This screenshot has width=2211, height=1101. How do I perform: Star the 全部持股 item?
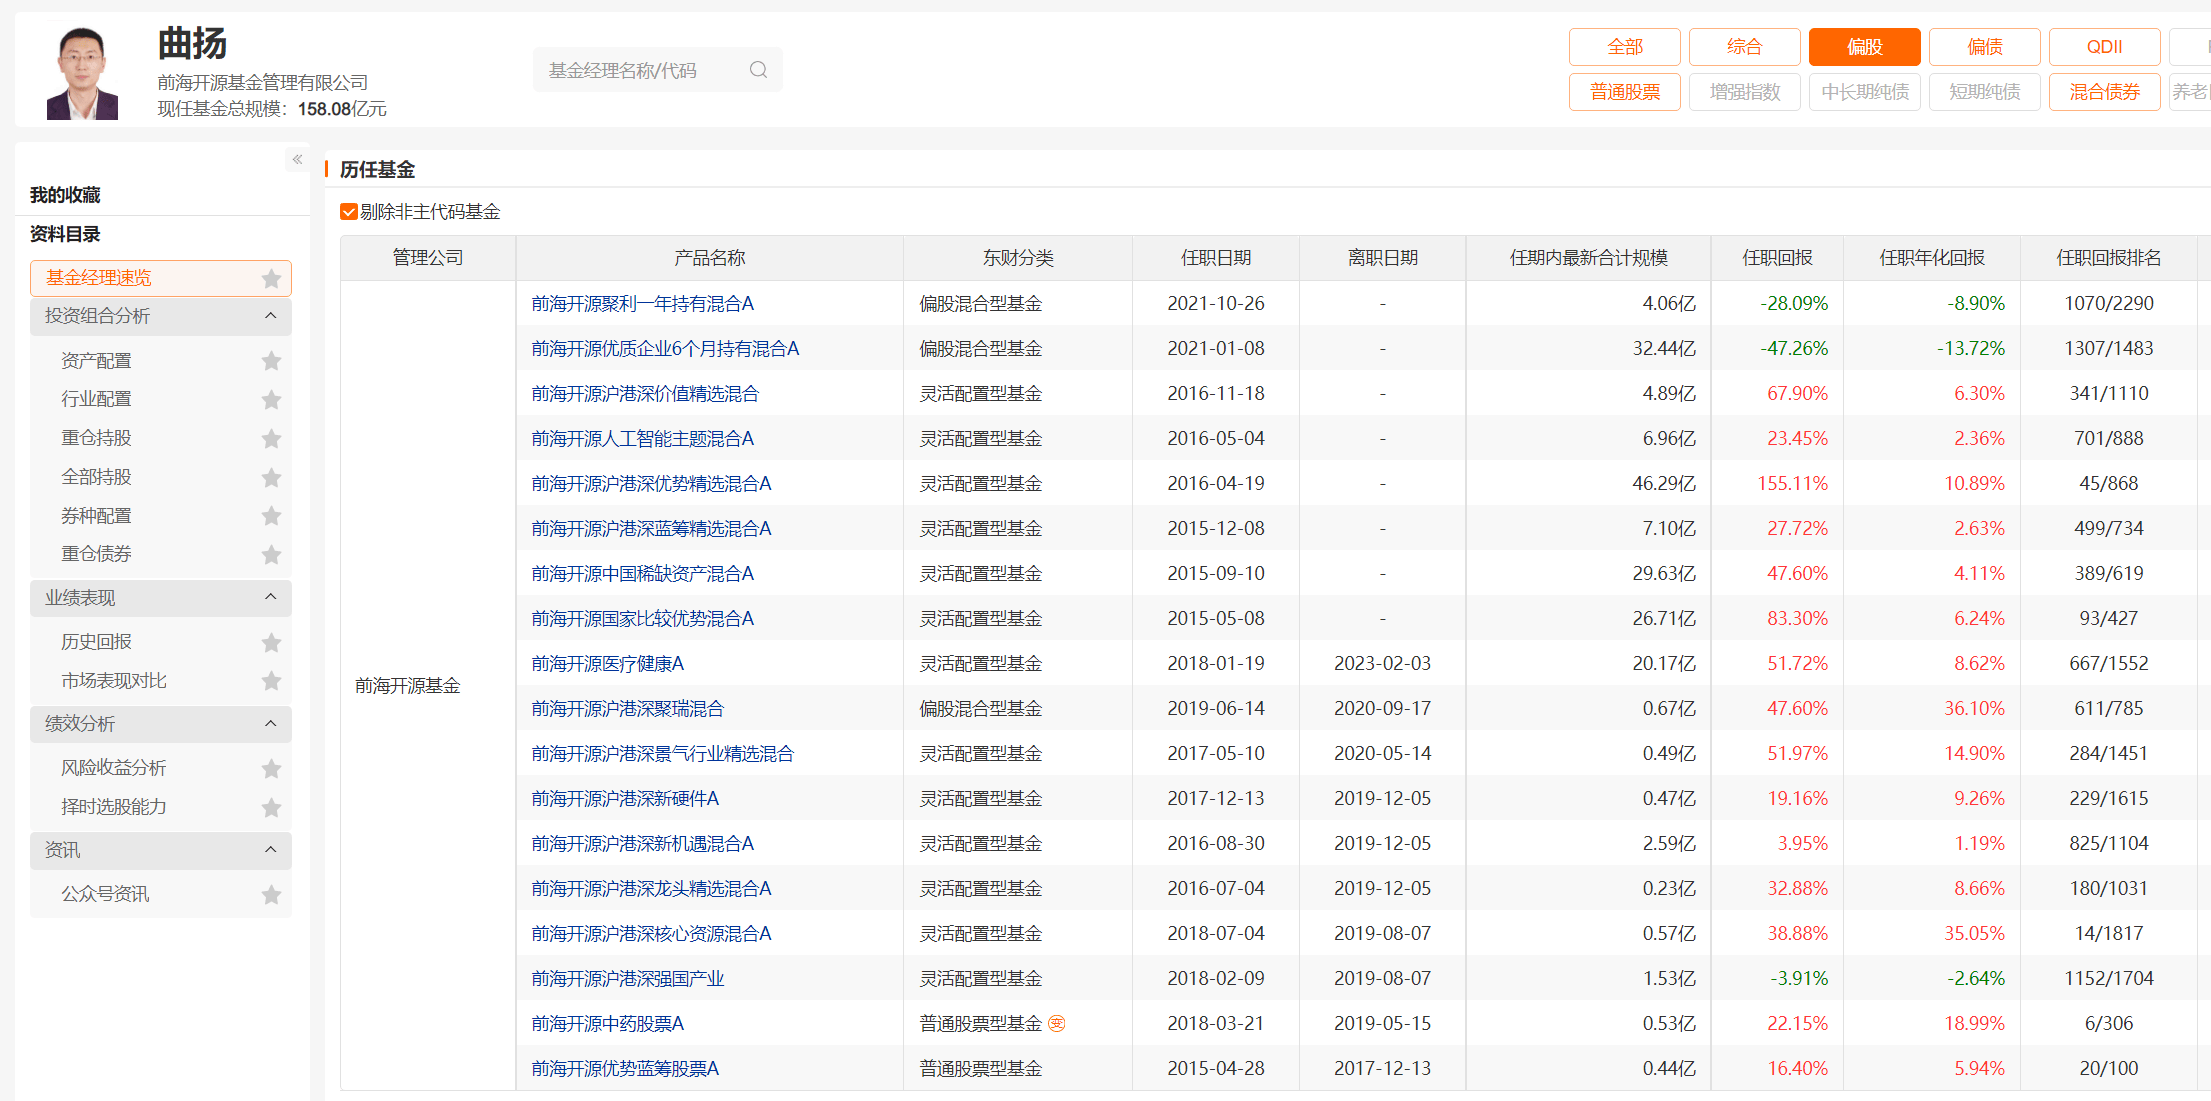pos(271,478)
